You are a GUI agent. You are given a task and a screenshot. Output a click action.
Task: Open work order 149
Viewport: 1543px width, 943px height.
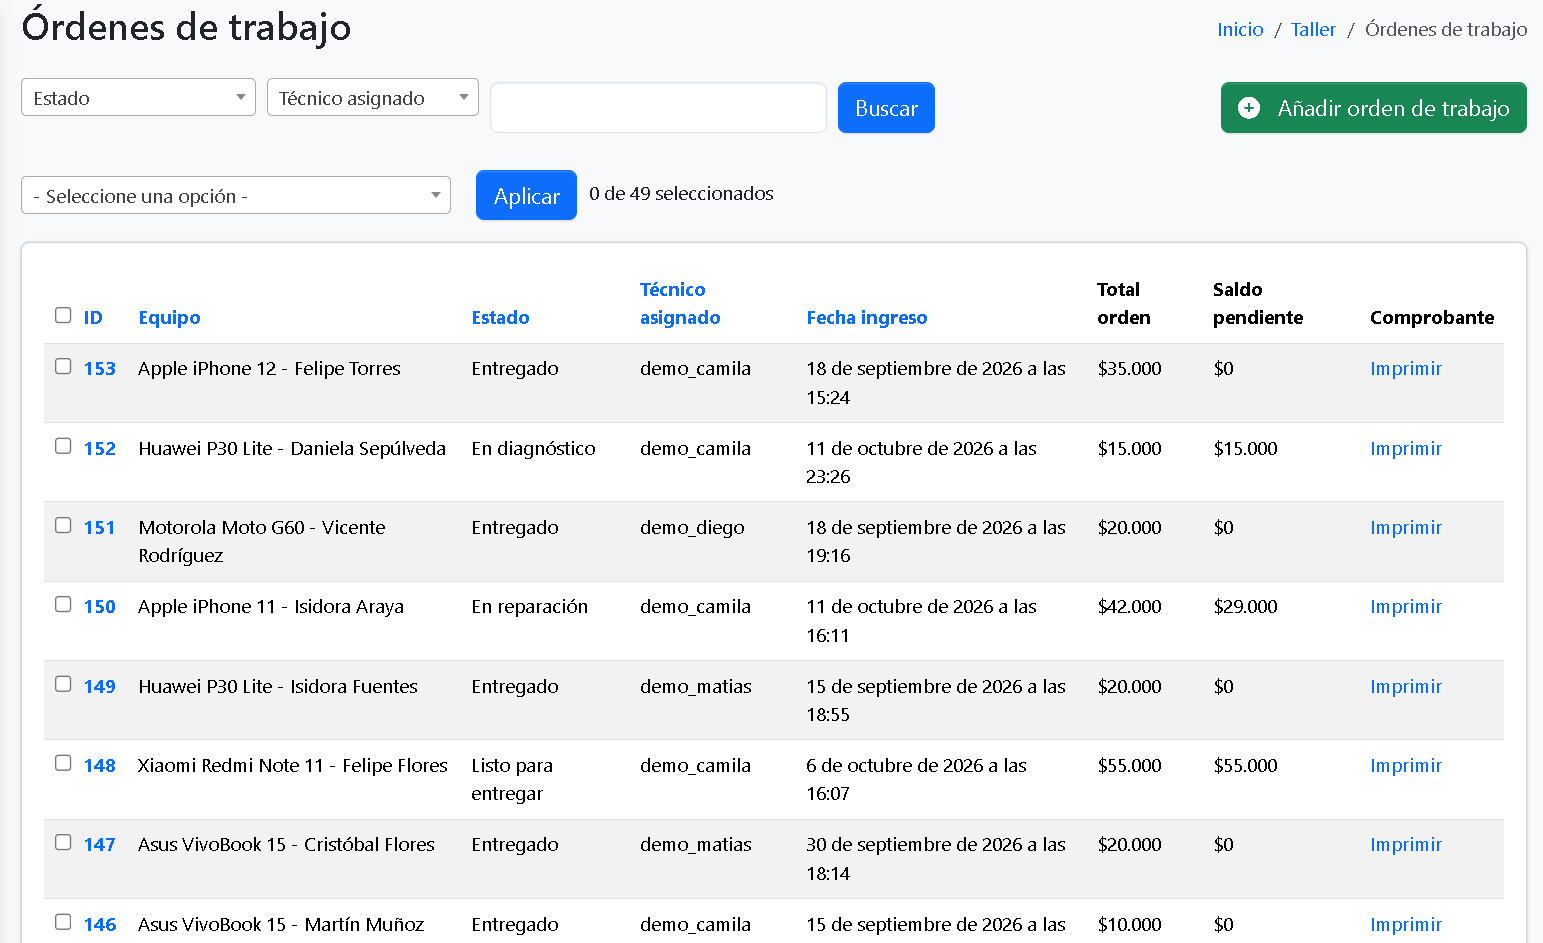click(100, 686)
